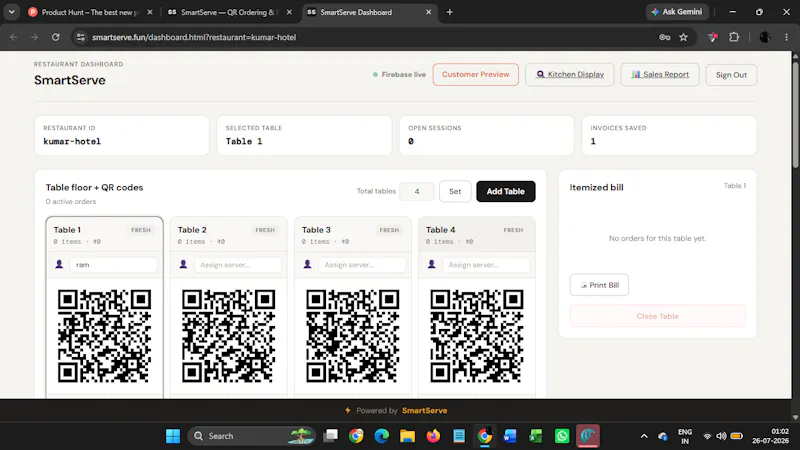
Task: Select the Table 4 card header
Action: (x=477, y=235)
